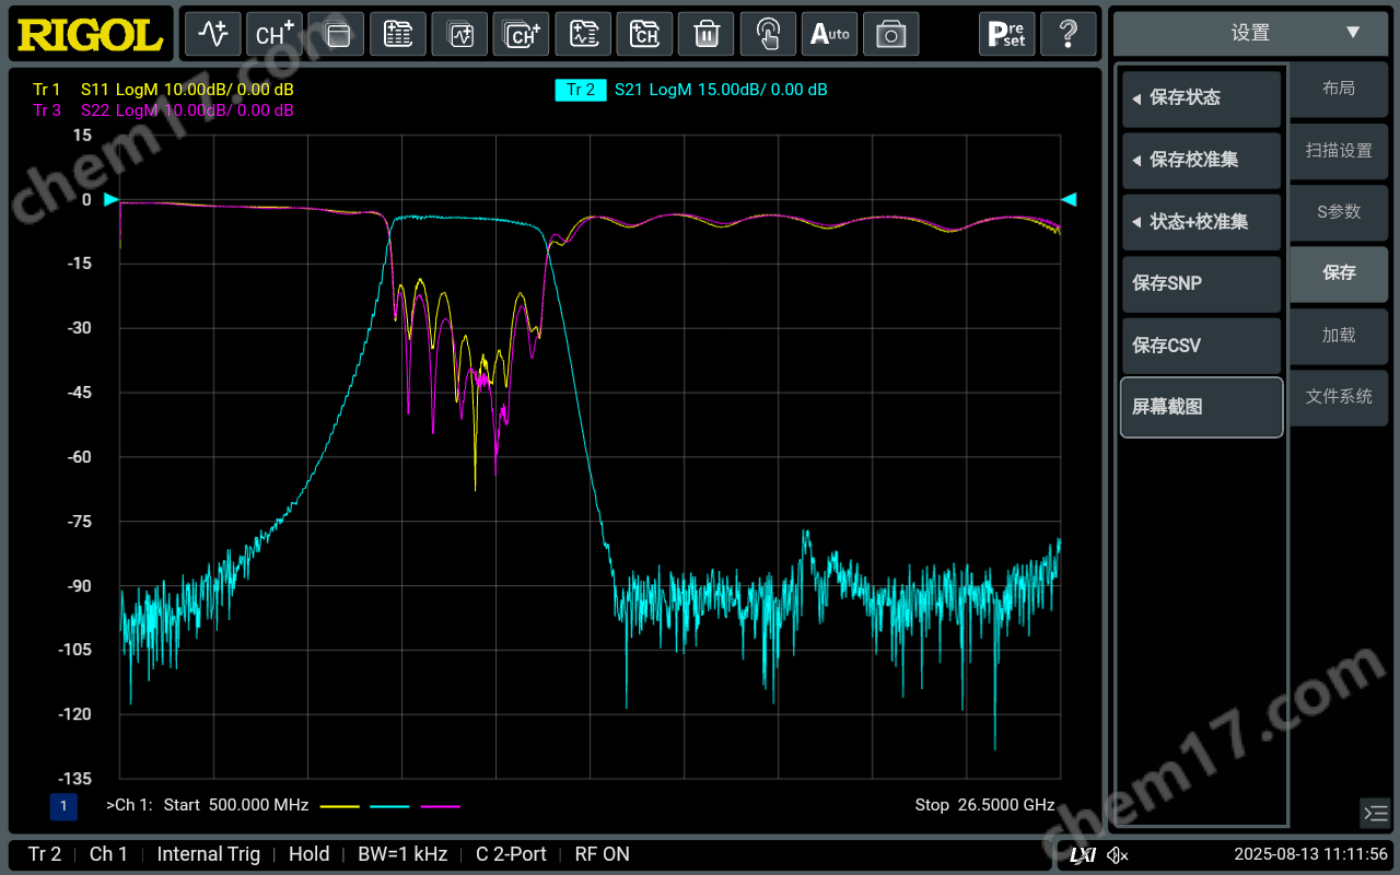The image size is (1400, 875).
Task: Switch to the S参数 tab
Action: [1338, 212]
